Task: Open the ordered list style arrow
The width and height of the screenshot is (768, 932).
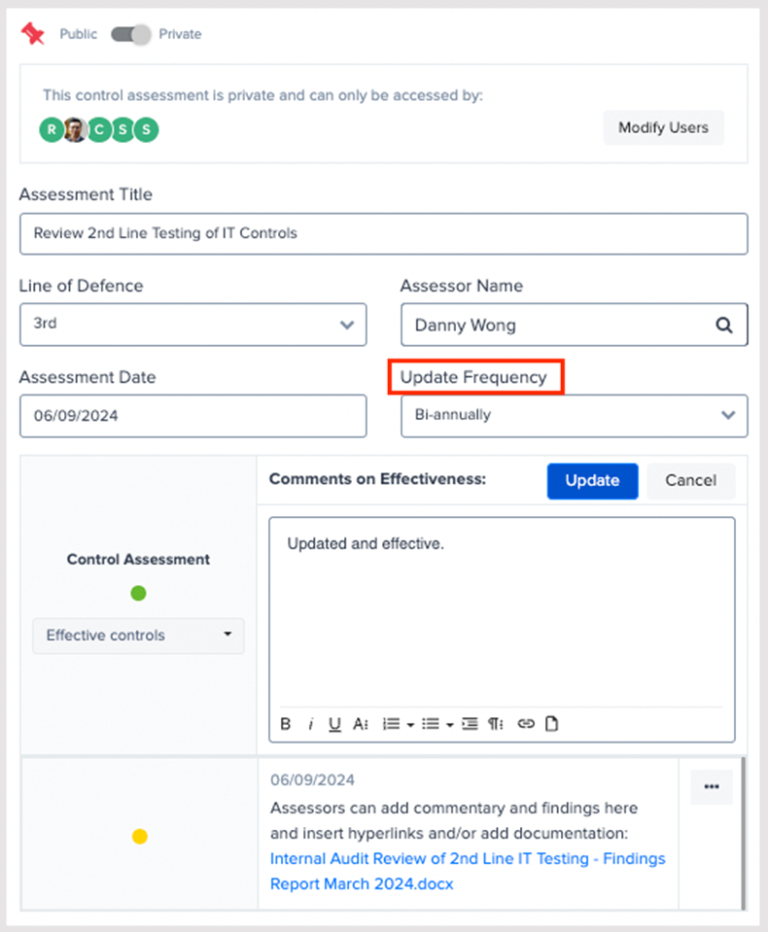Action: point(410,725)
